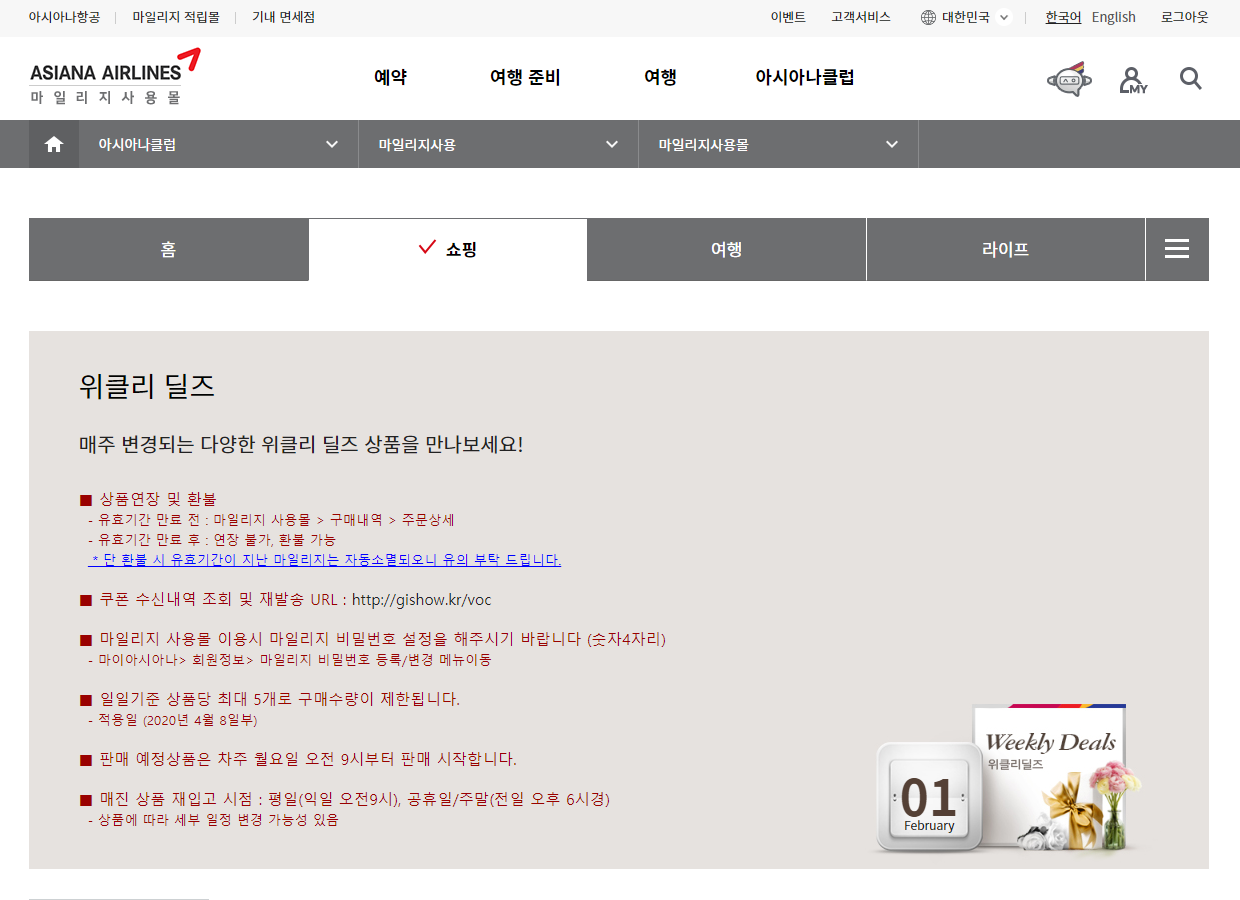Viewport: 1240px width, 900px height.
Task: Click the 매주 변경되는 subtitle text
Action: pyautogui.click(x=301, y=445)
